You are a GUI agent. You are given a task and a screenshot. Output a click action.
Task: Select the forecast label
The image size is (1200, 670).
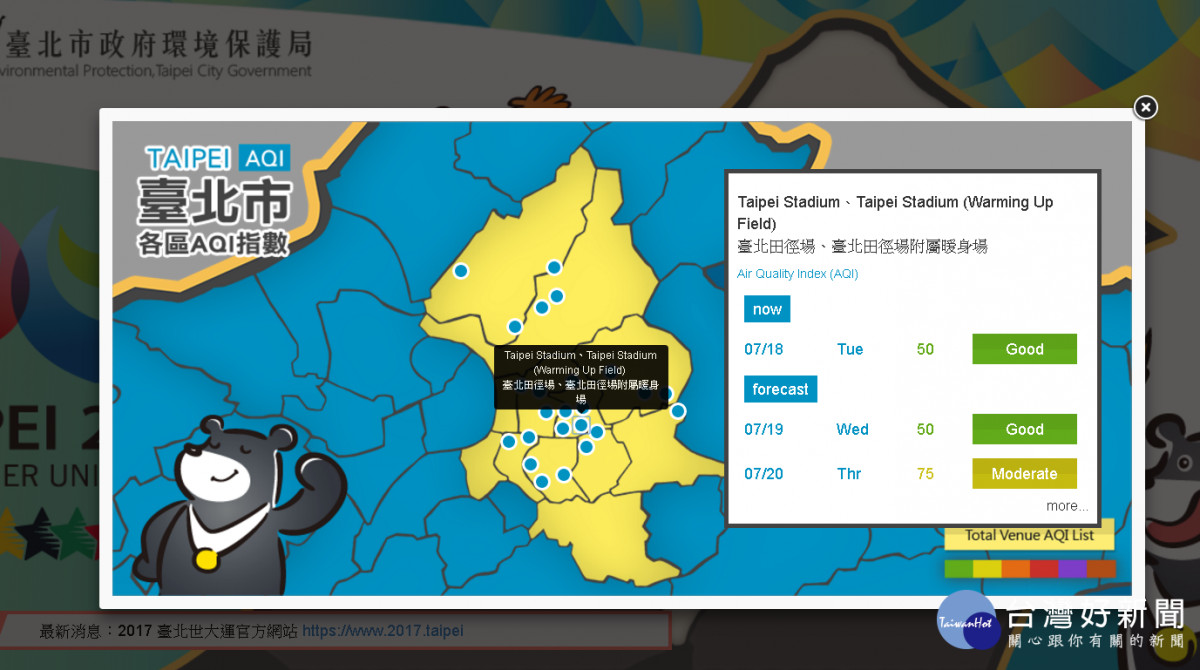pyautogui.click(x=780, y=389)
